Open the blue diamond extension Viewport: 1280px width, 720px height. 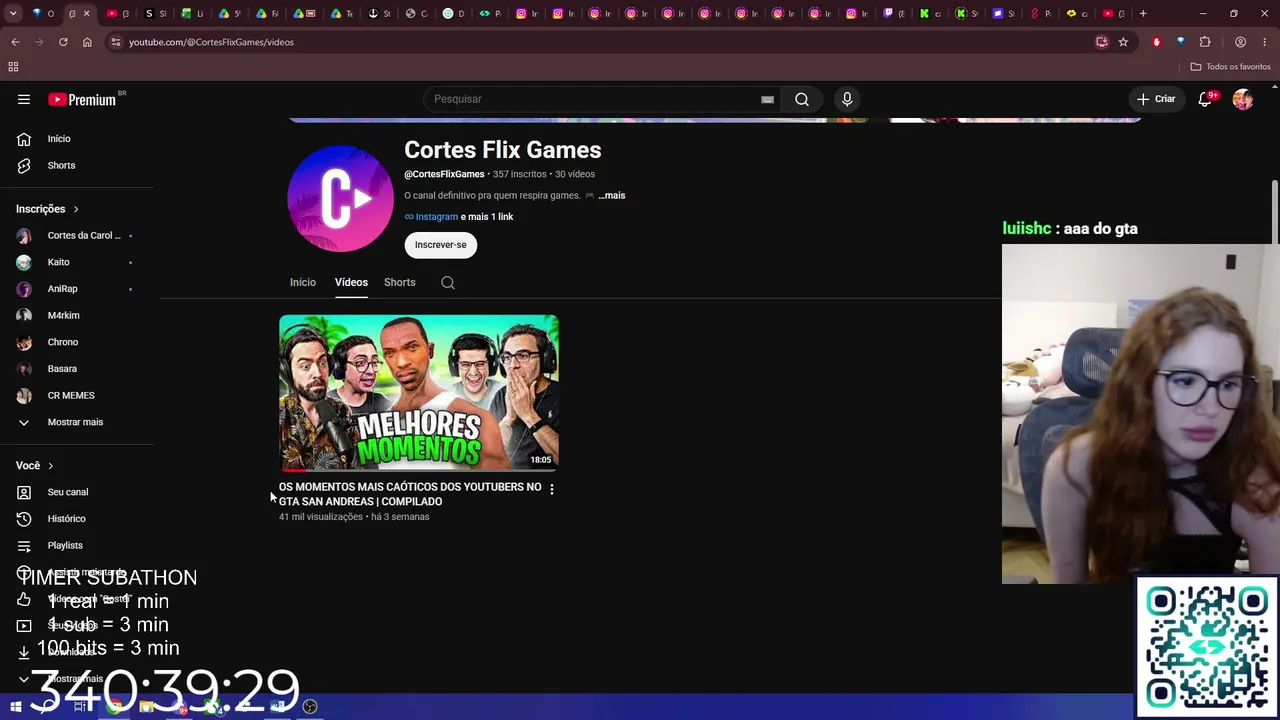pyautogui.click(x=1181, y=42)
